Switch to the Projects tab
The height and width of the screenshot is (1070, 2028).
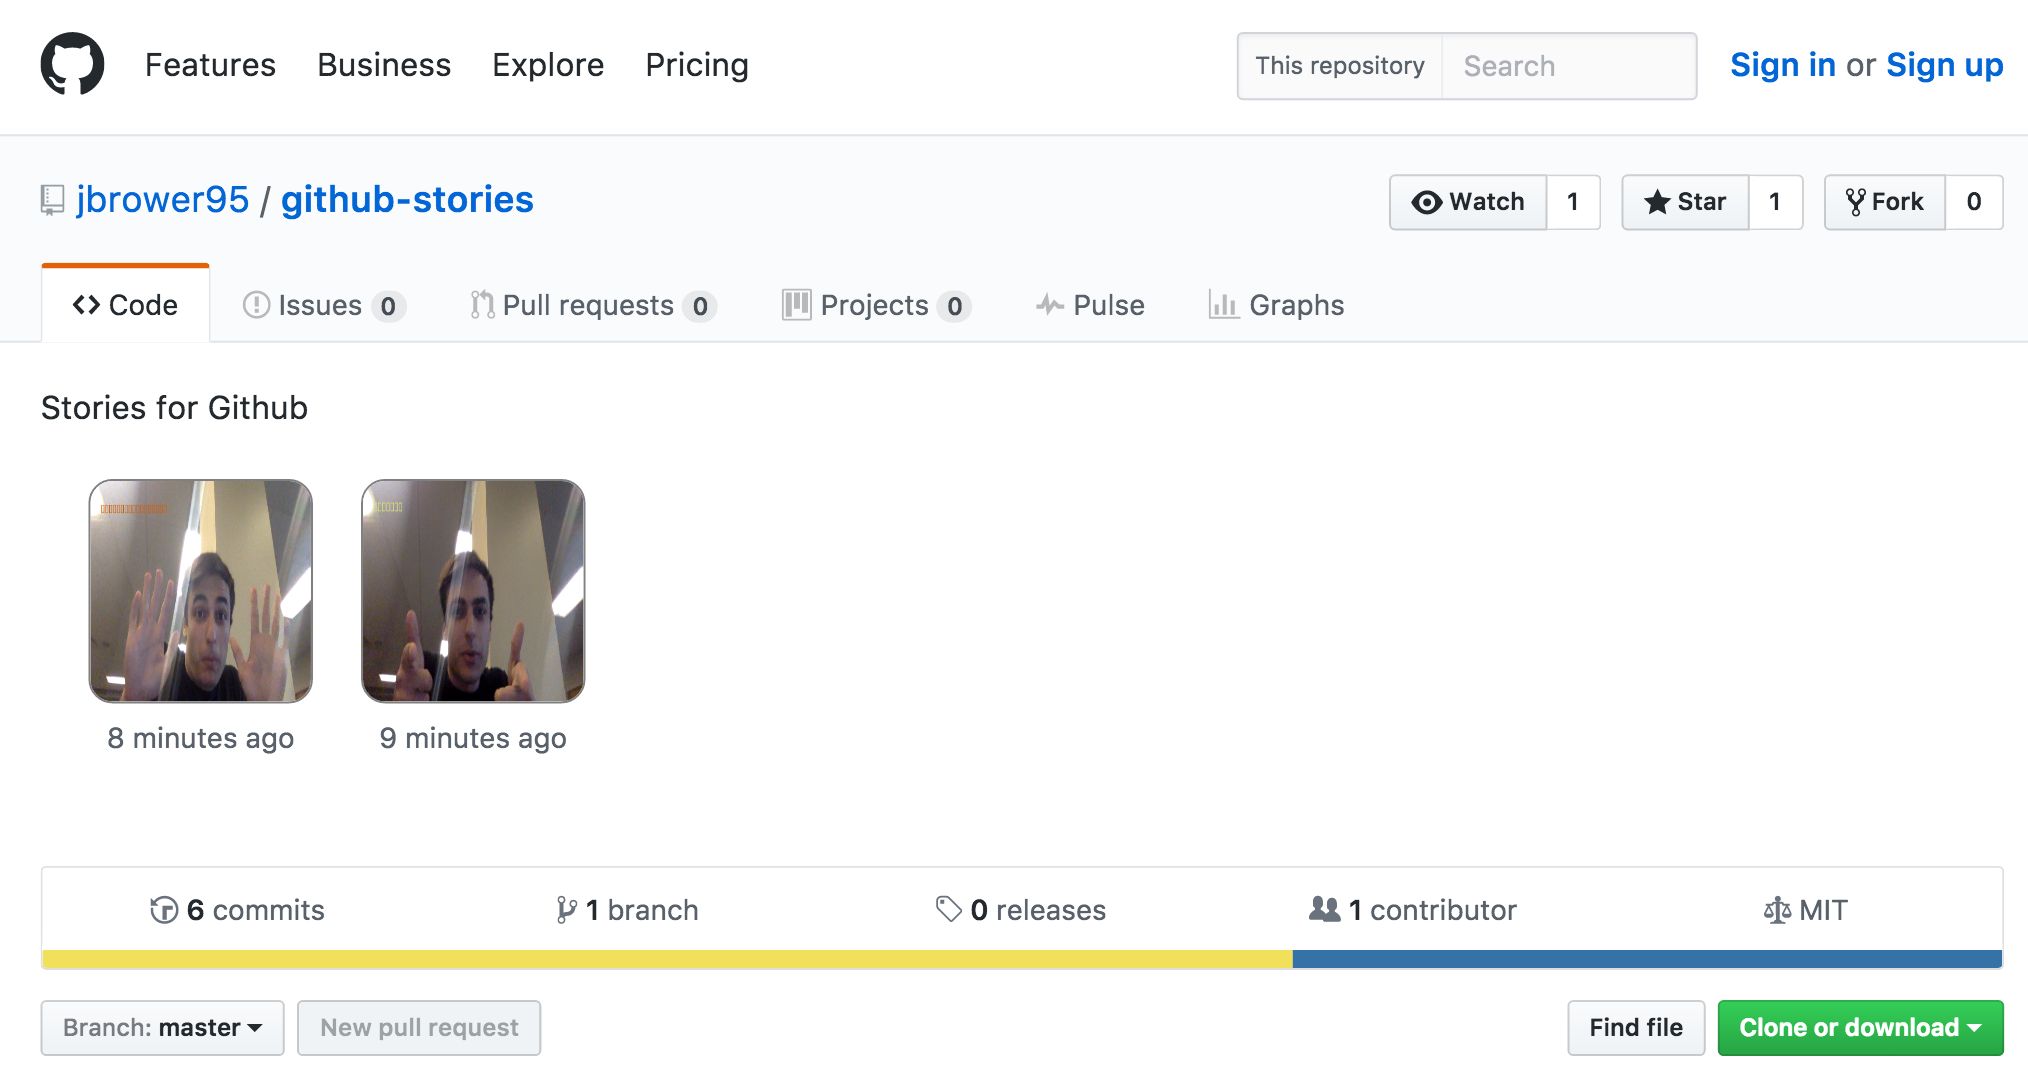point(876,305)
